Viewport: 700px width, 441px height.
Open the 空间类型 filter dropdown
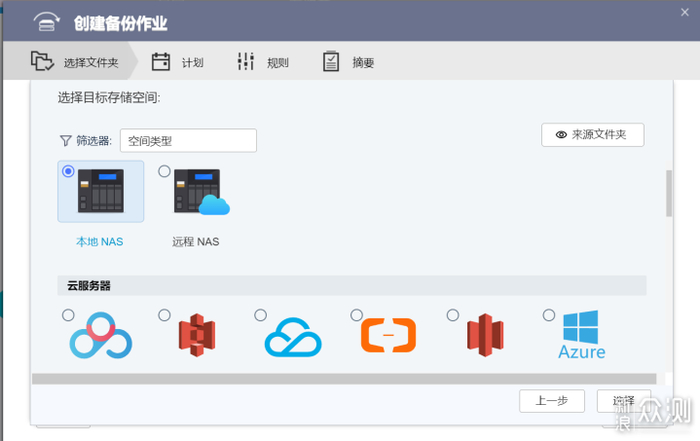(x=188, y=141)
